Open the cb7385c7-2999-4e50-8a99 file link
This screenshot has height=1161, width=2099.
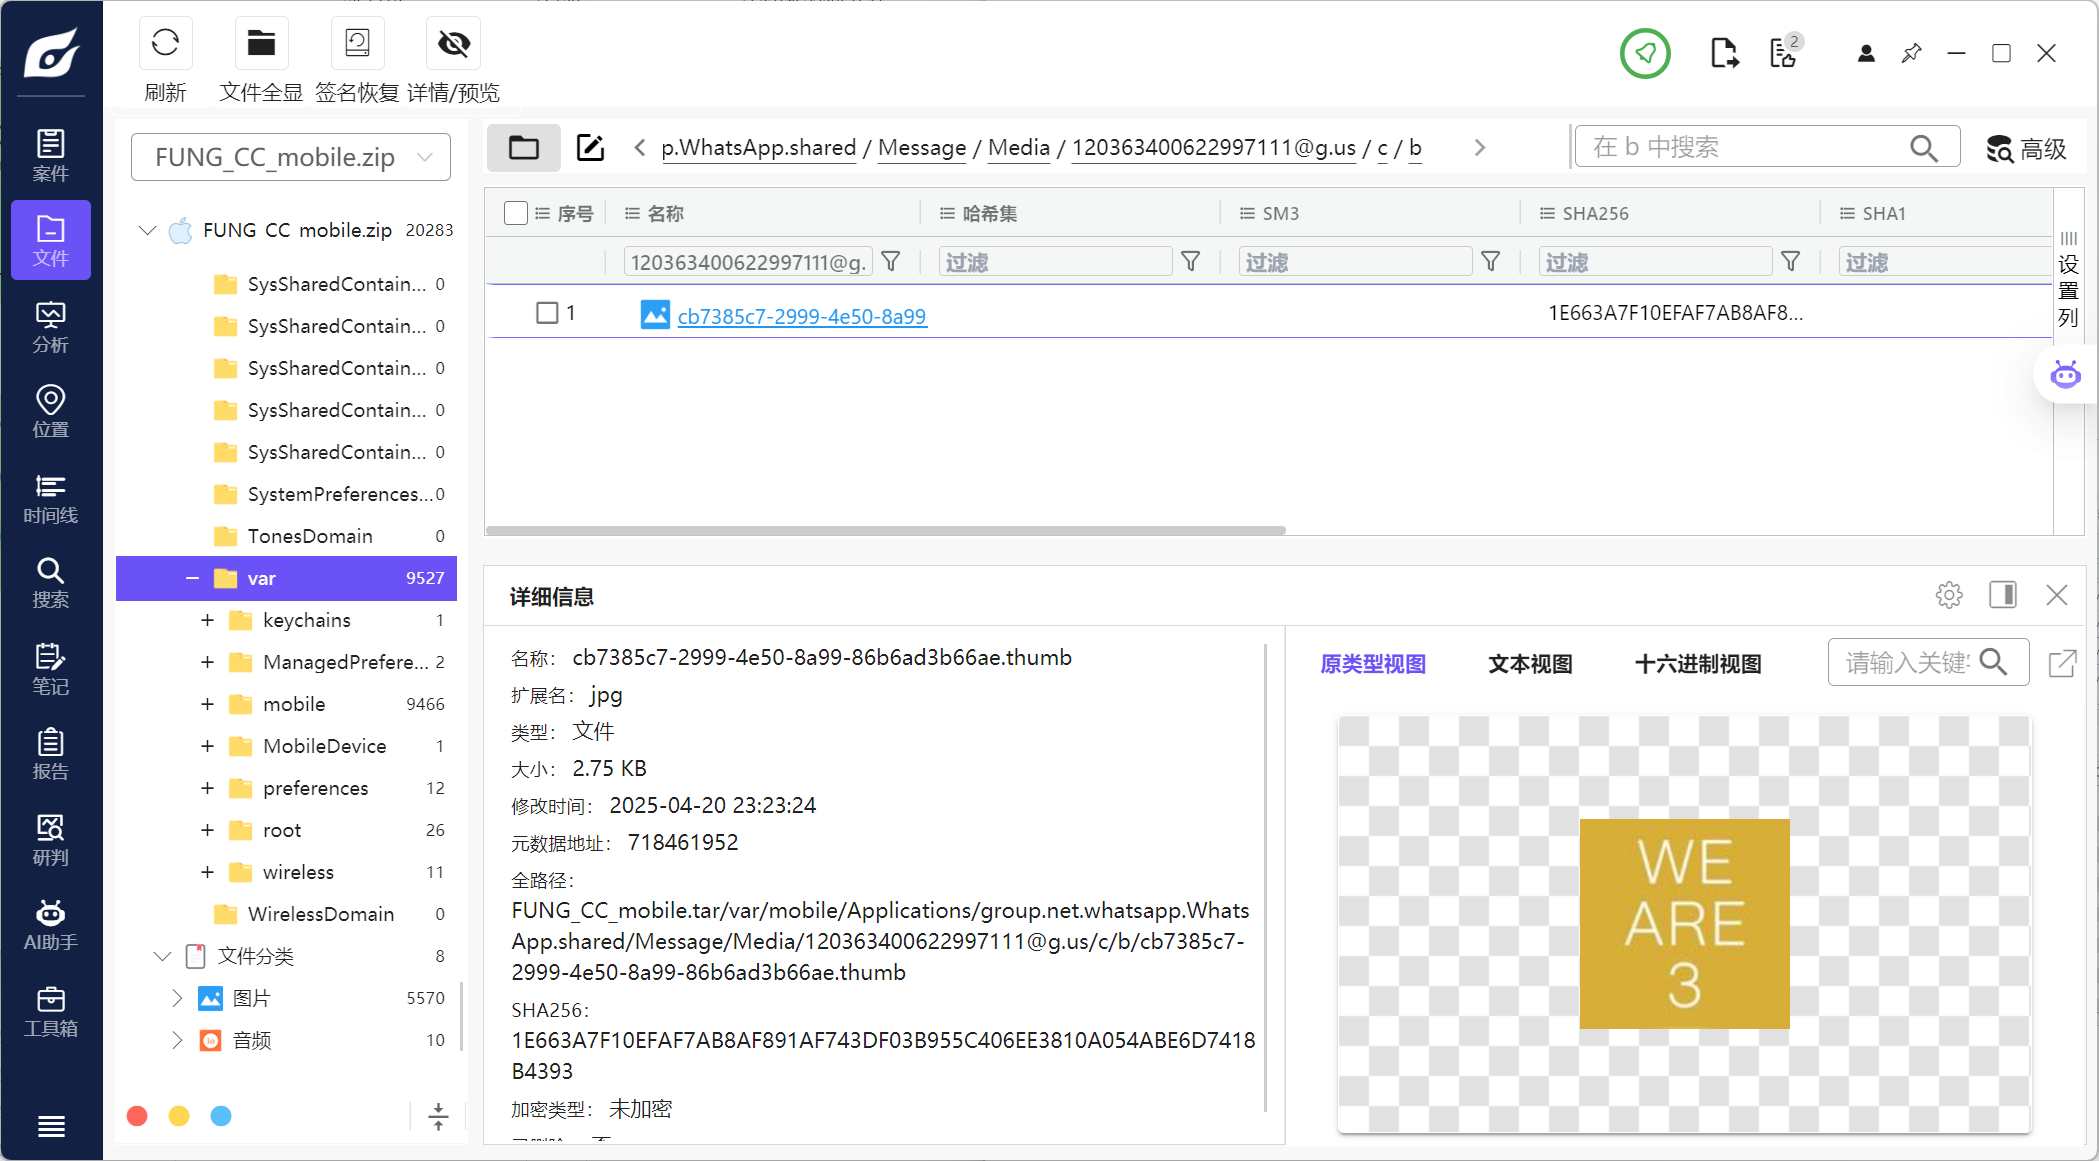(801, 316)
